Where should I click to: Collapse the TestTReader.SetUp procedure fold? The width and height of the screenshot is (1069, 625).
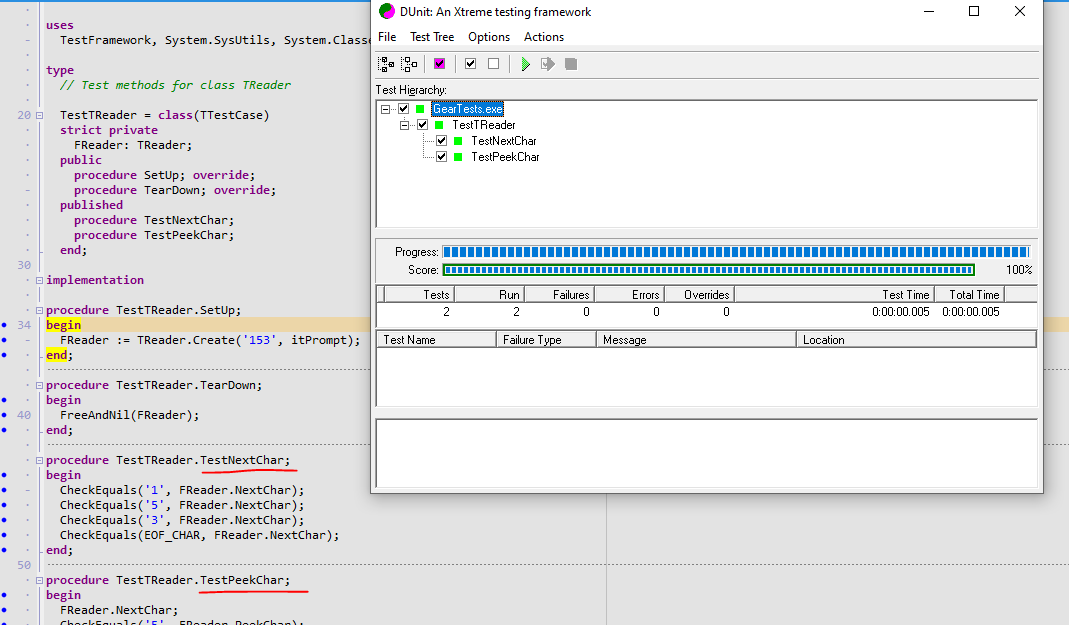pyautogui.click(x=40, y=310)
